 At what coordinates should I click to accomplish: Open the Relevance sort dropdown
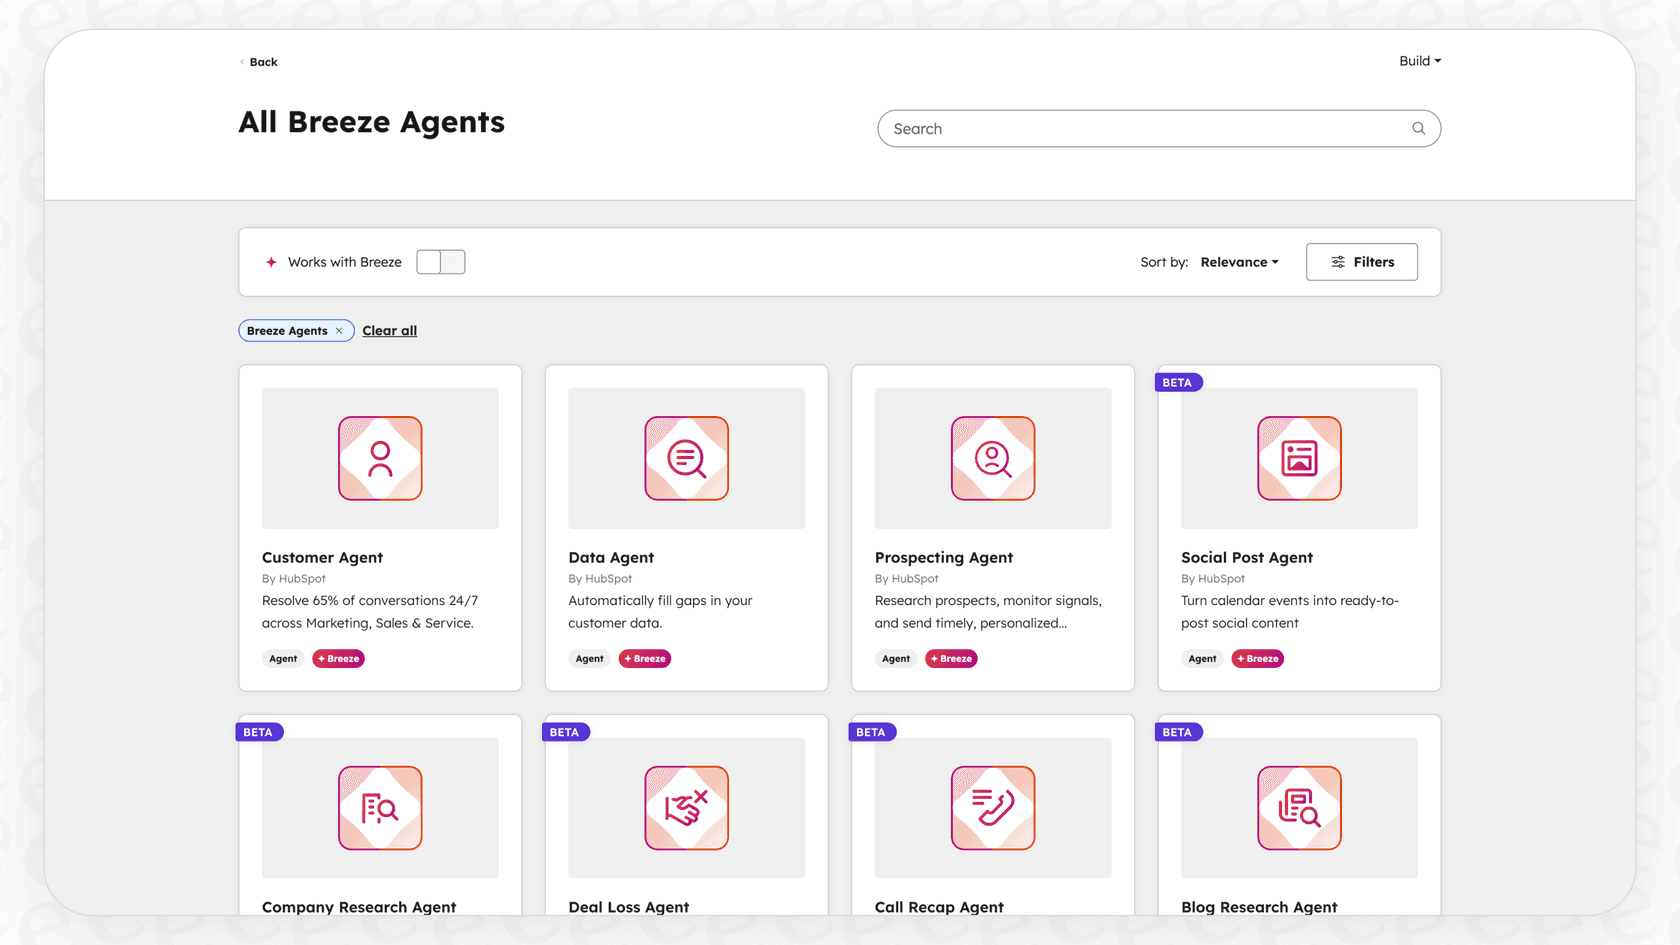pyautogui.click(x=1239, y=261)
